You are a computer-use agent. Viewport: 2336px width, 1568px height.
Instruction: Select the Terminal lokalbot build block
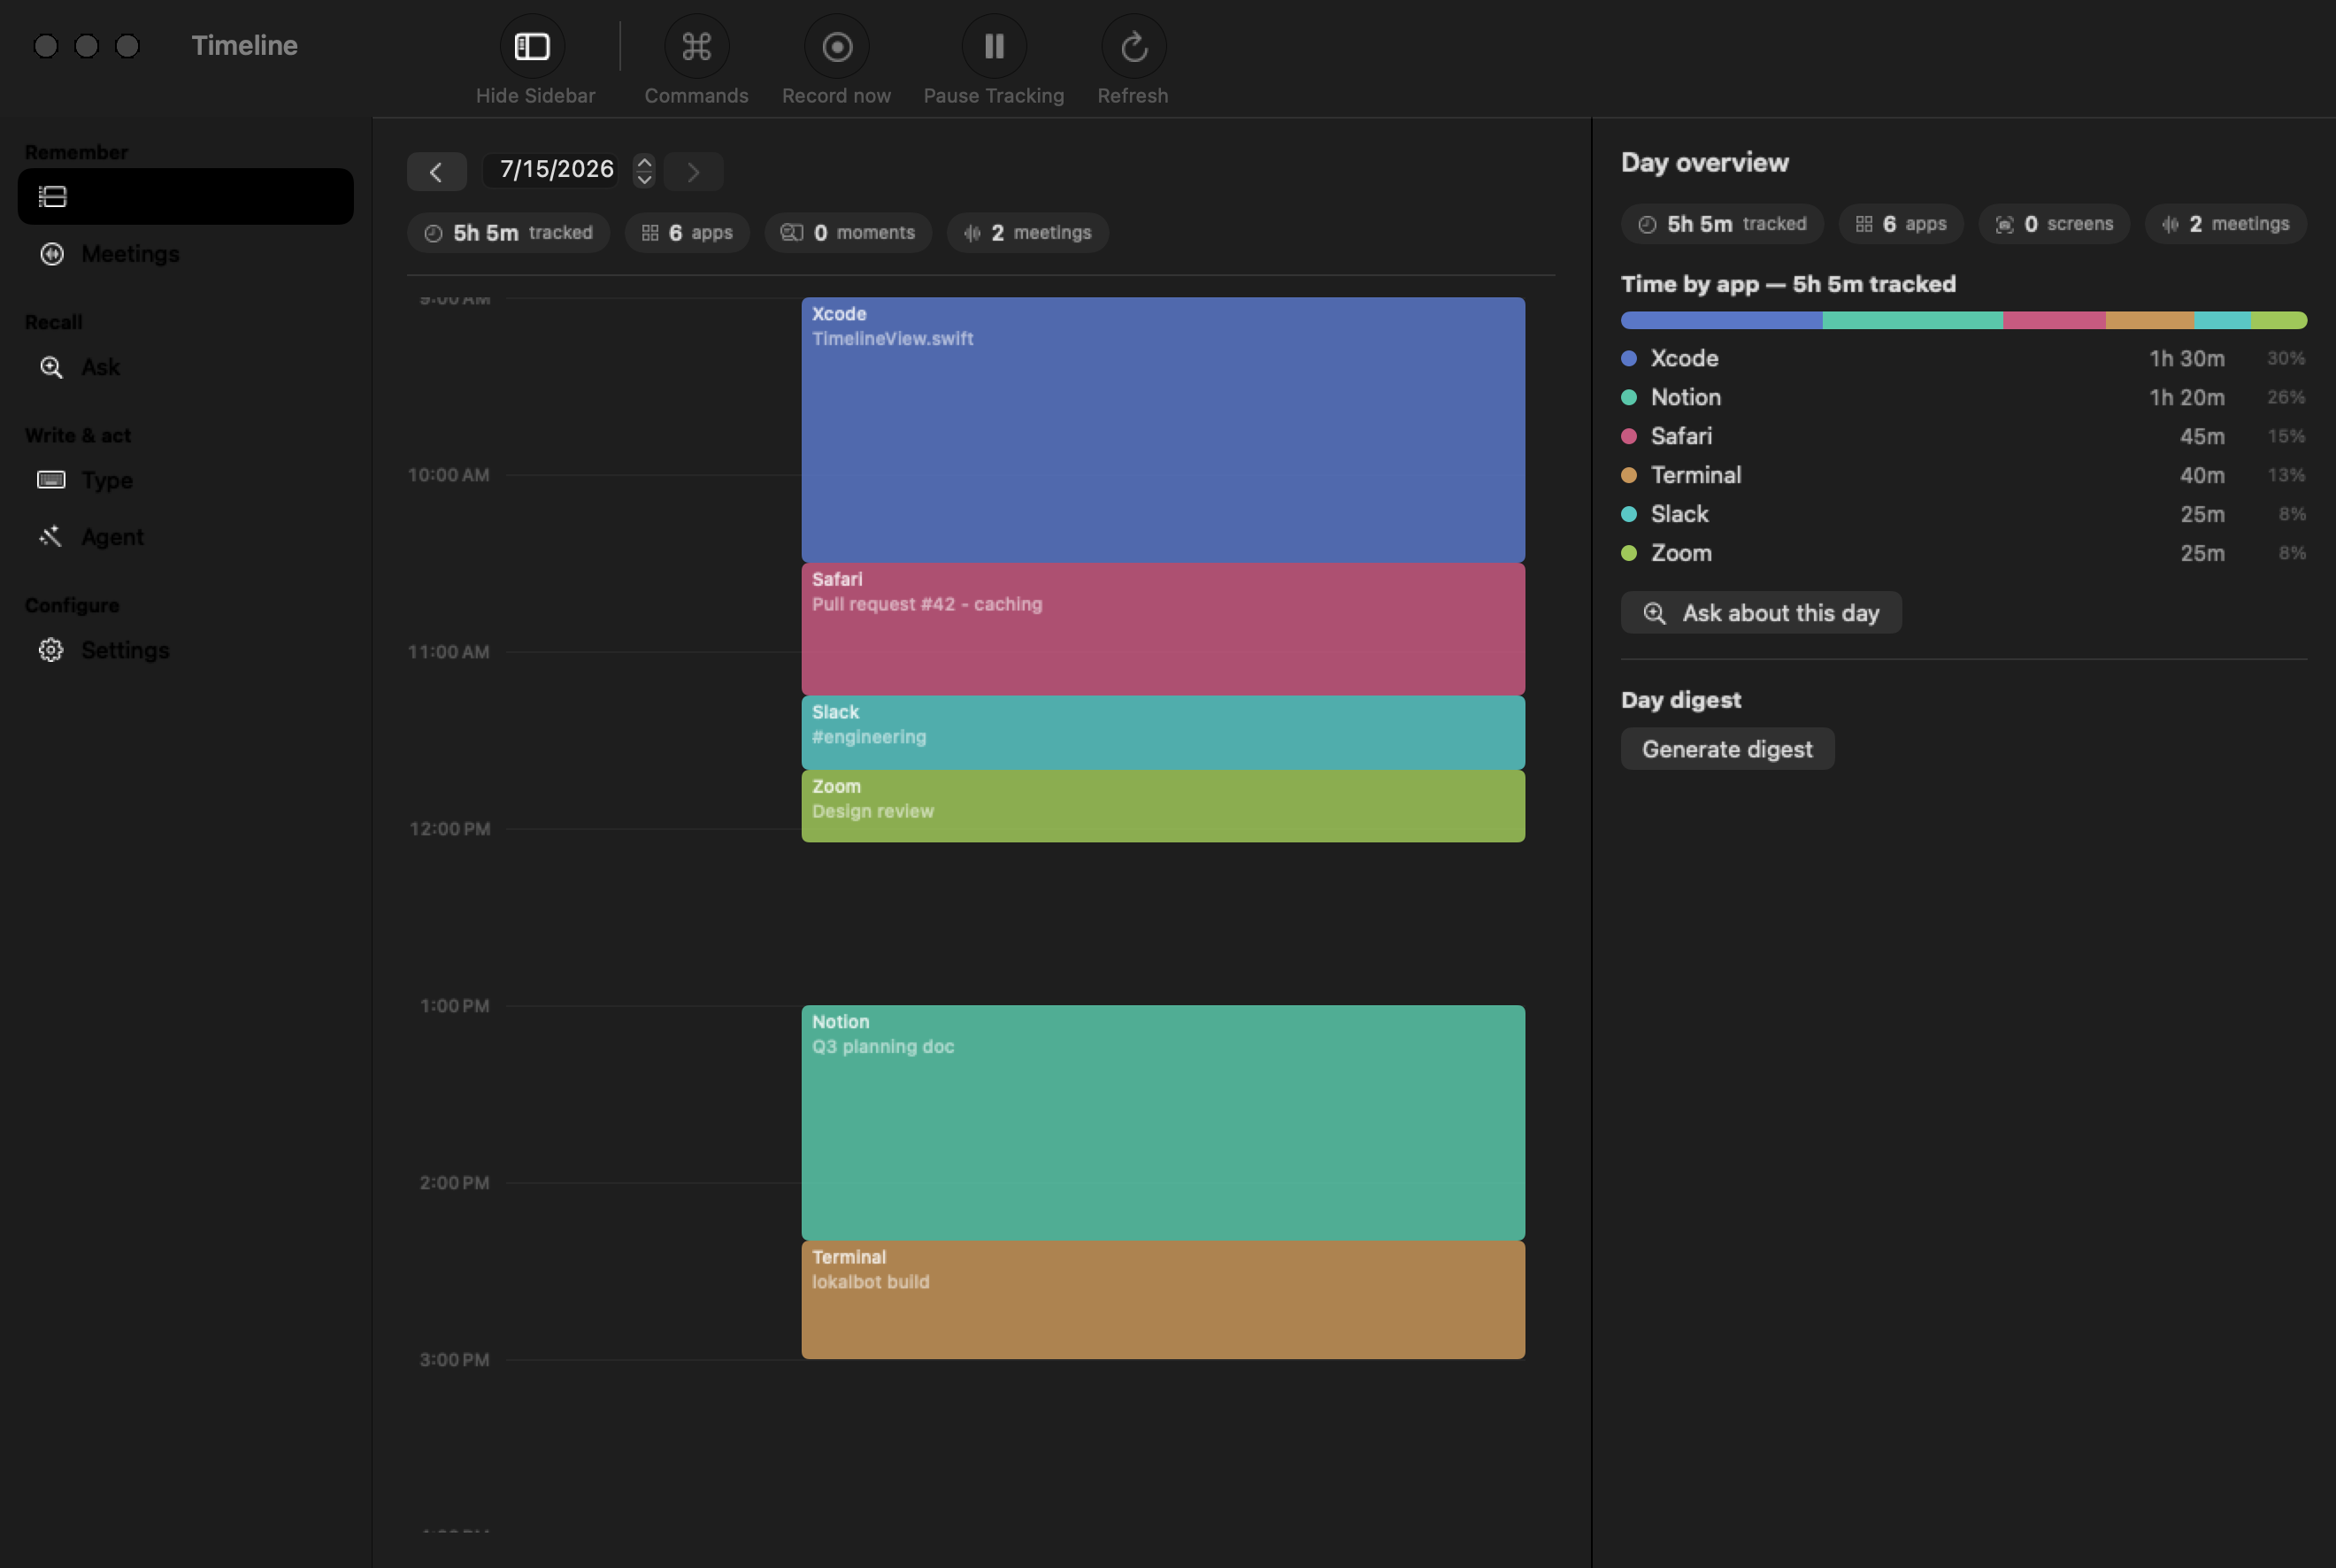click(x=1163, y=1300)
